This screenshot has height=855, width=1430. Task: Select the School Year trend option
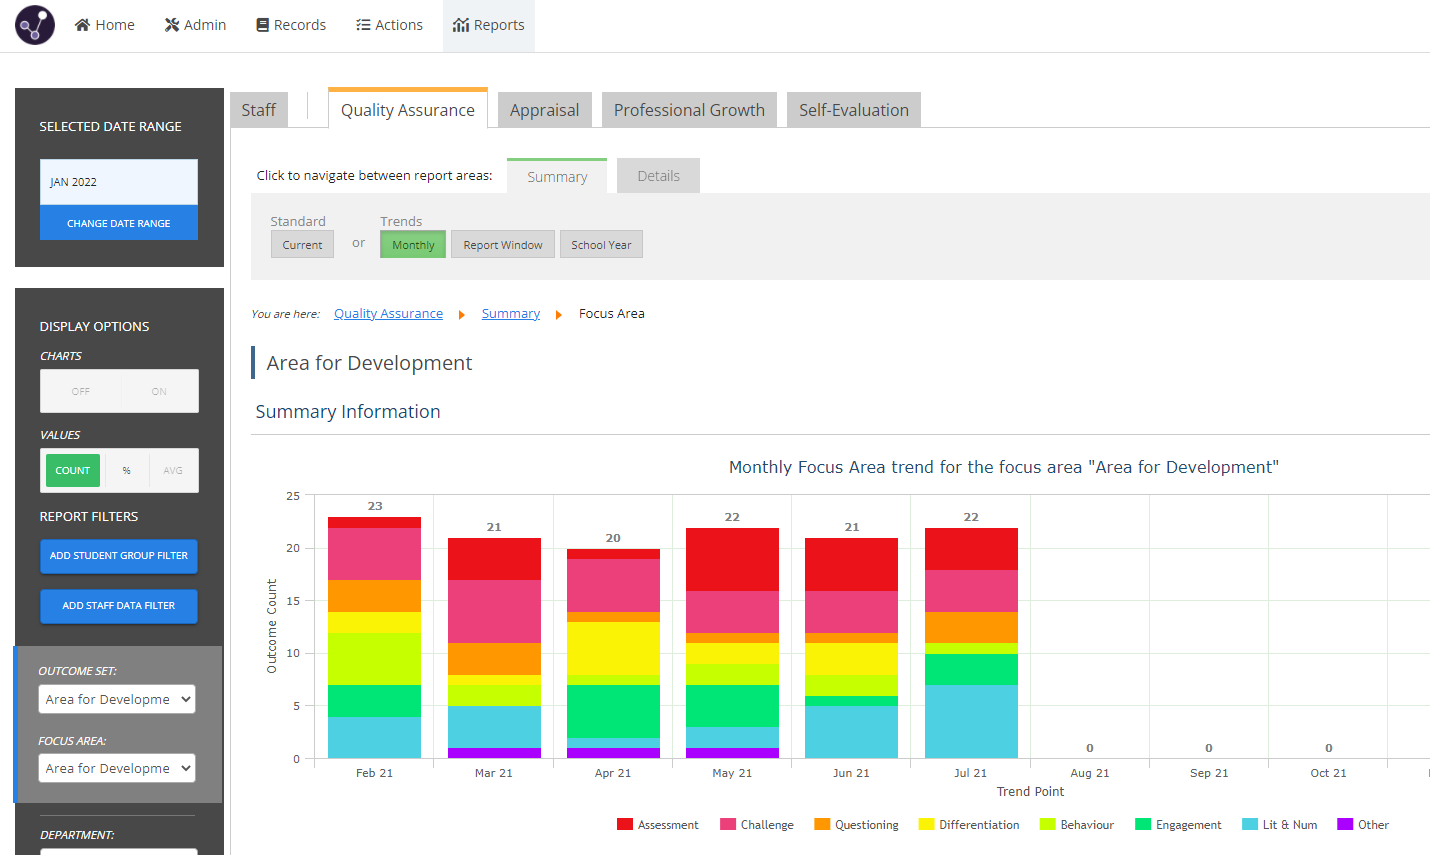point(601,245)
